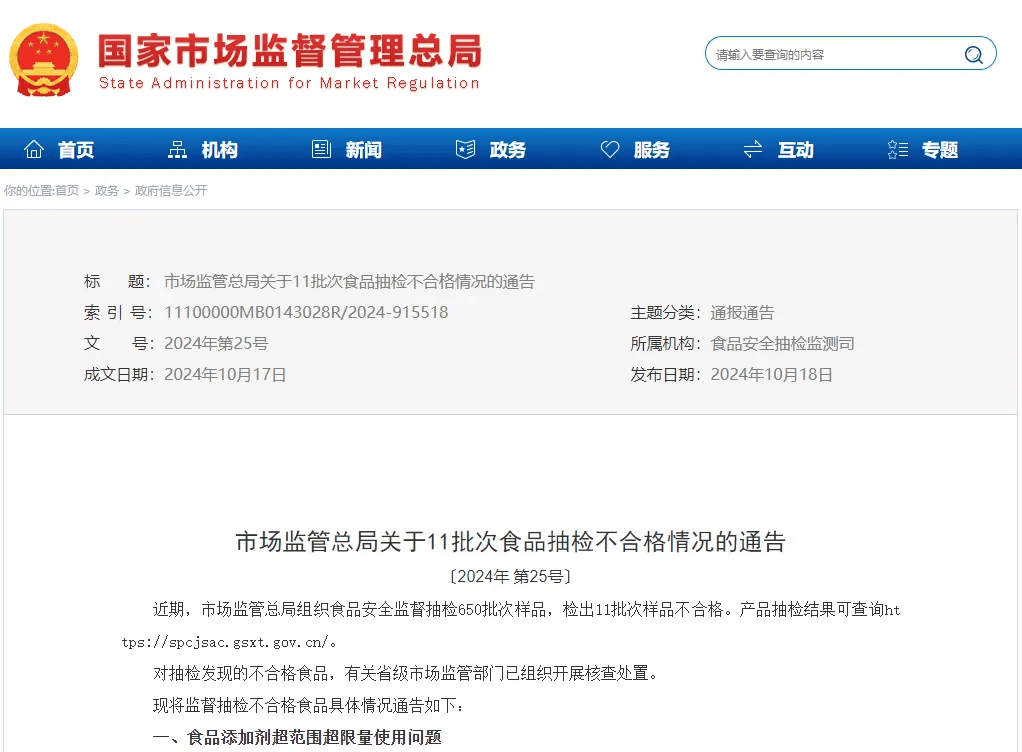1022x752 pixels.
Task: Click the sentence 现将监督抽检不合格食品具体情况通告如下
Action: 308,705
